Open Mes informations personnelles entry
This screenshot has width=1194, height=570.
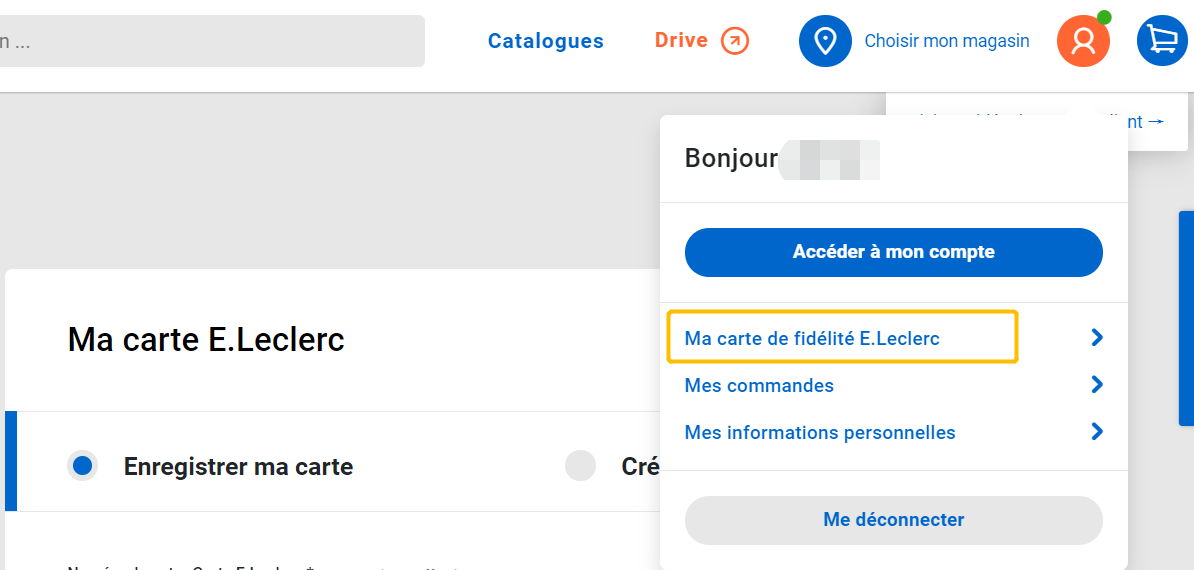coord(820,432)
